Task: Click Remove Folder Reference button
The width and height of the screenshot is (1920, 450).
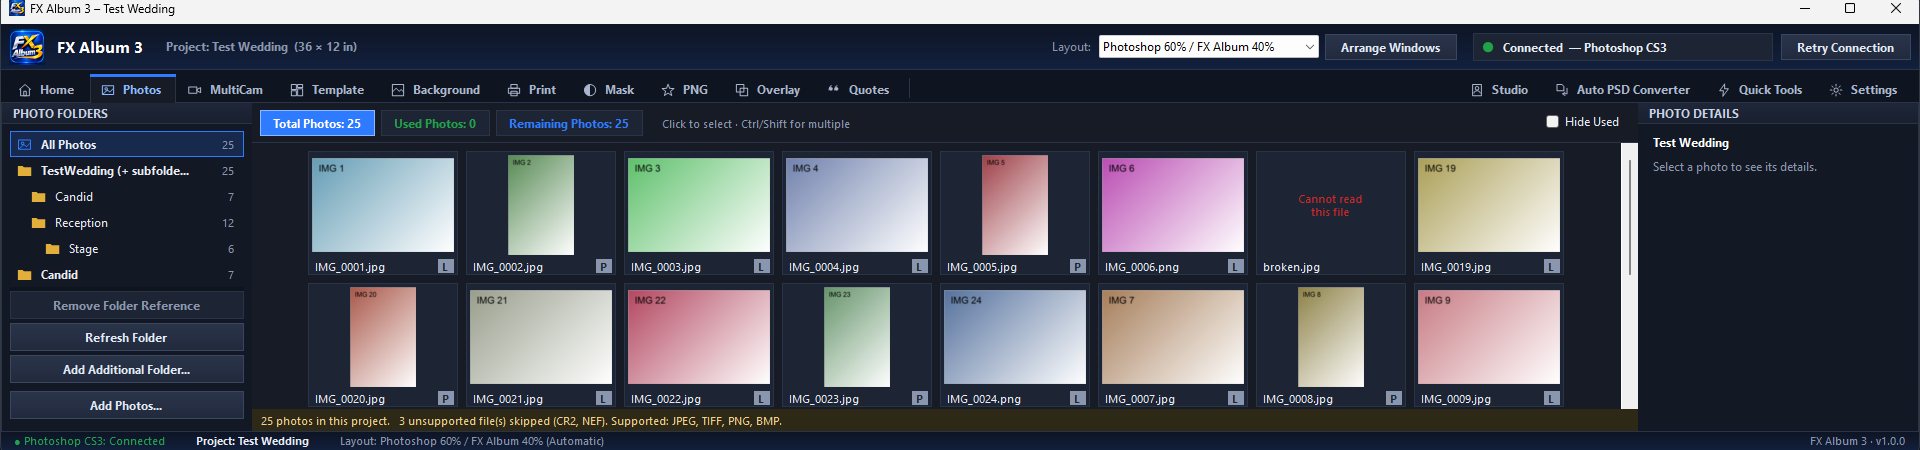Action: click(x=127, y=306)
